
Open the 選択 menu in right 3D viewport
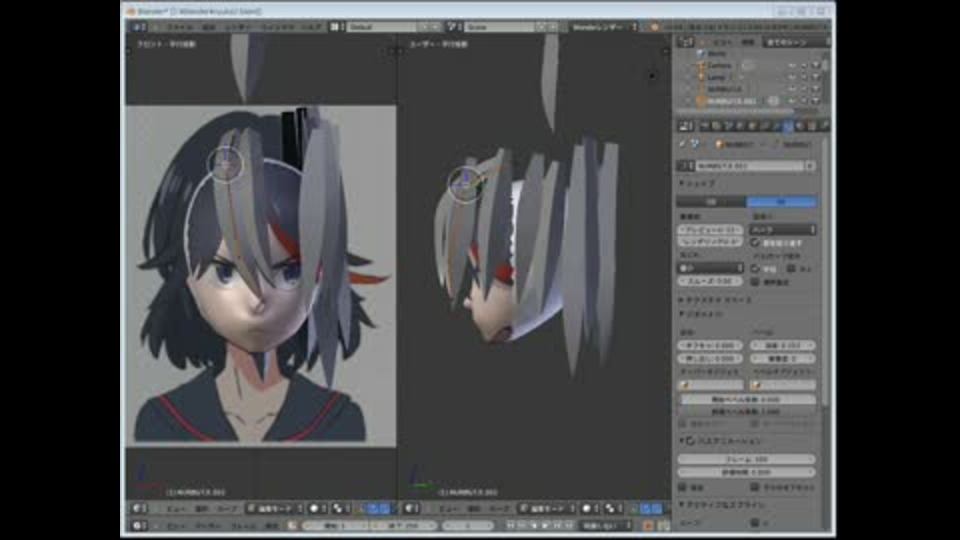coord(474,509)
